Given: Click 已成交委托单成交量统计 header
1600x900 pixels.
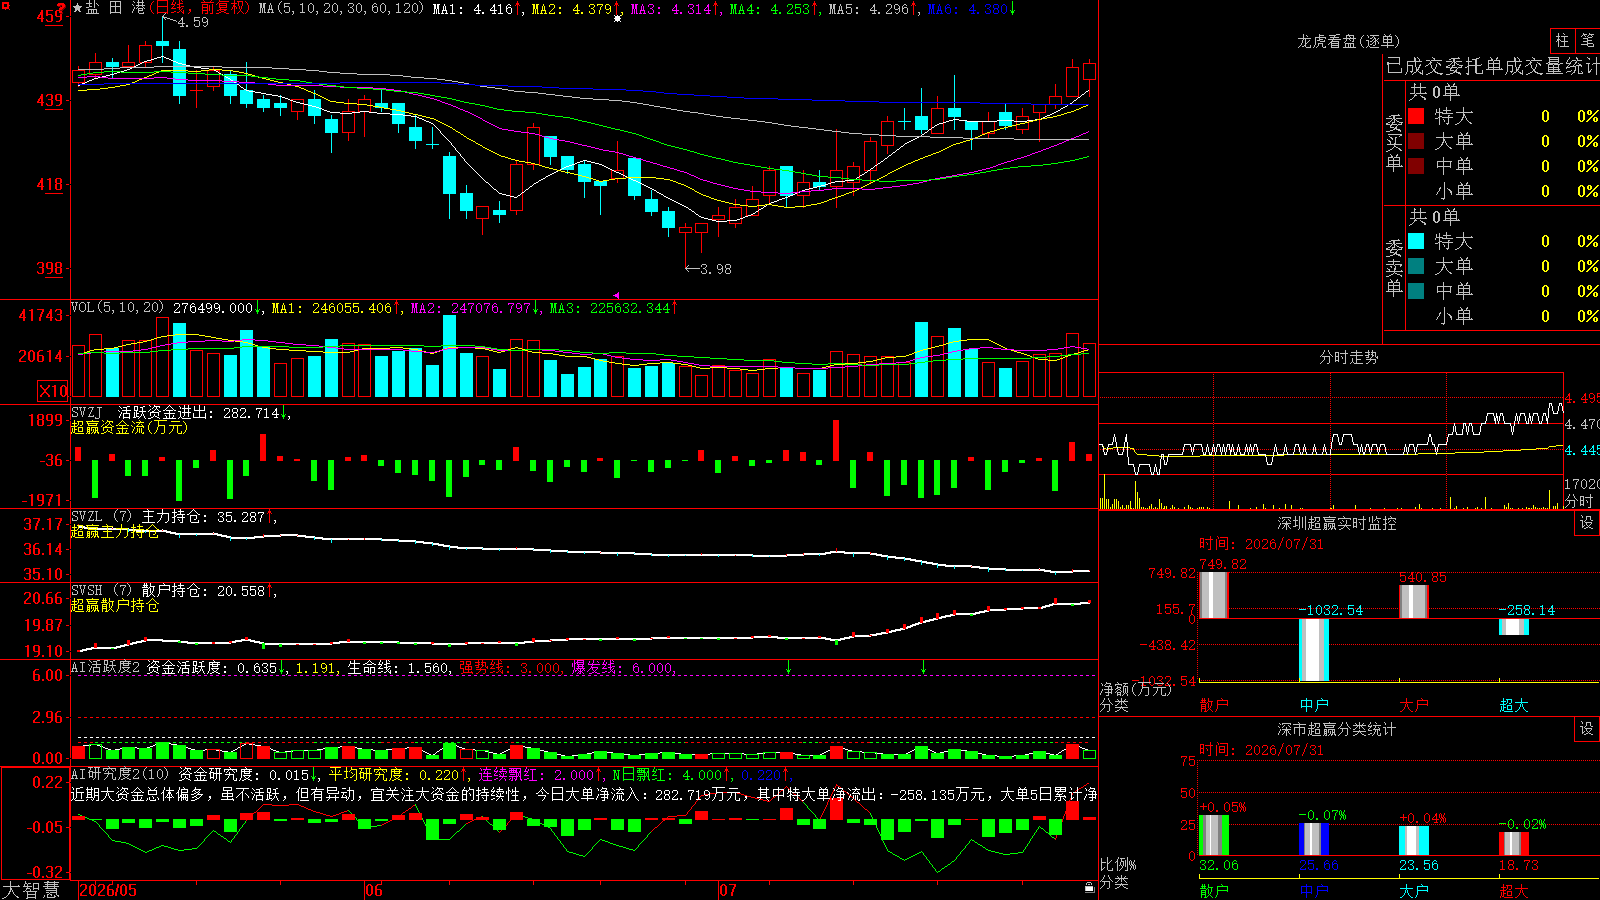Looking at the screenshot, I should pyautogui.click(x=1492, y=66).
